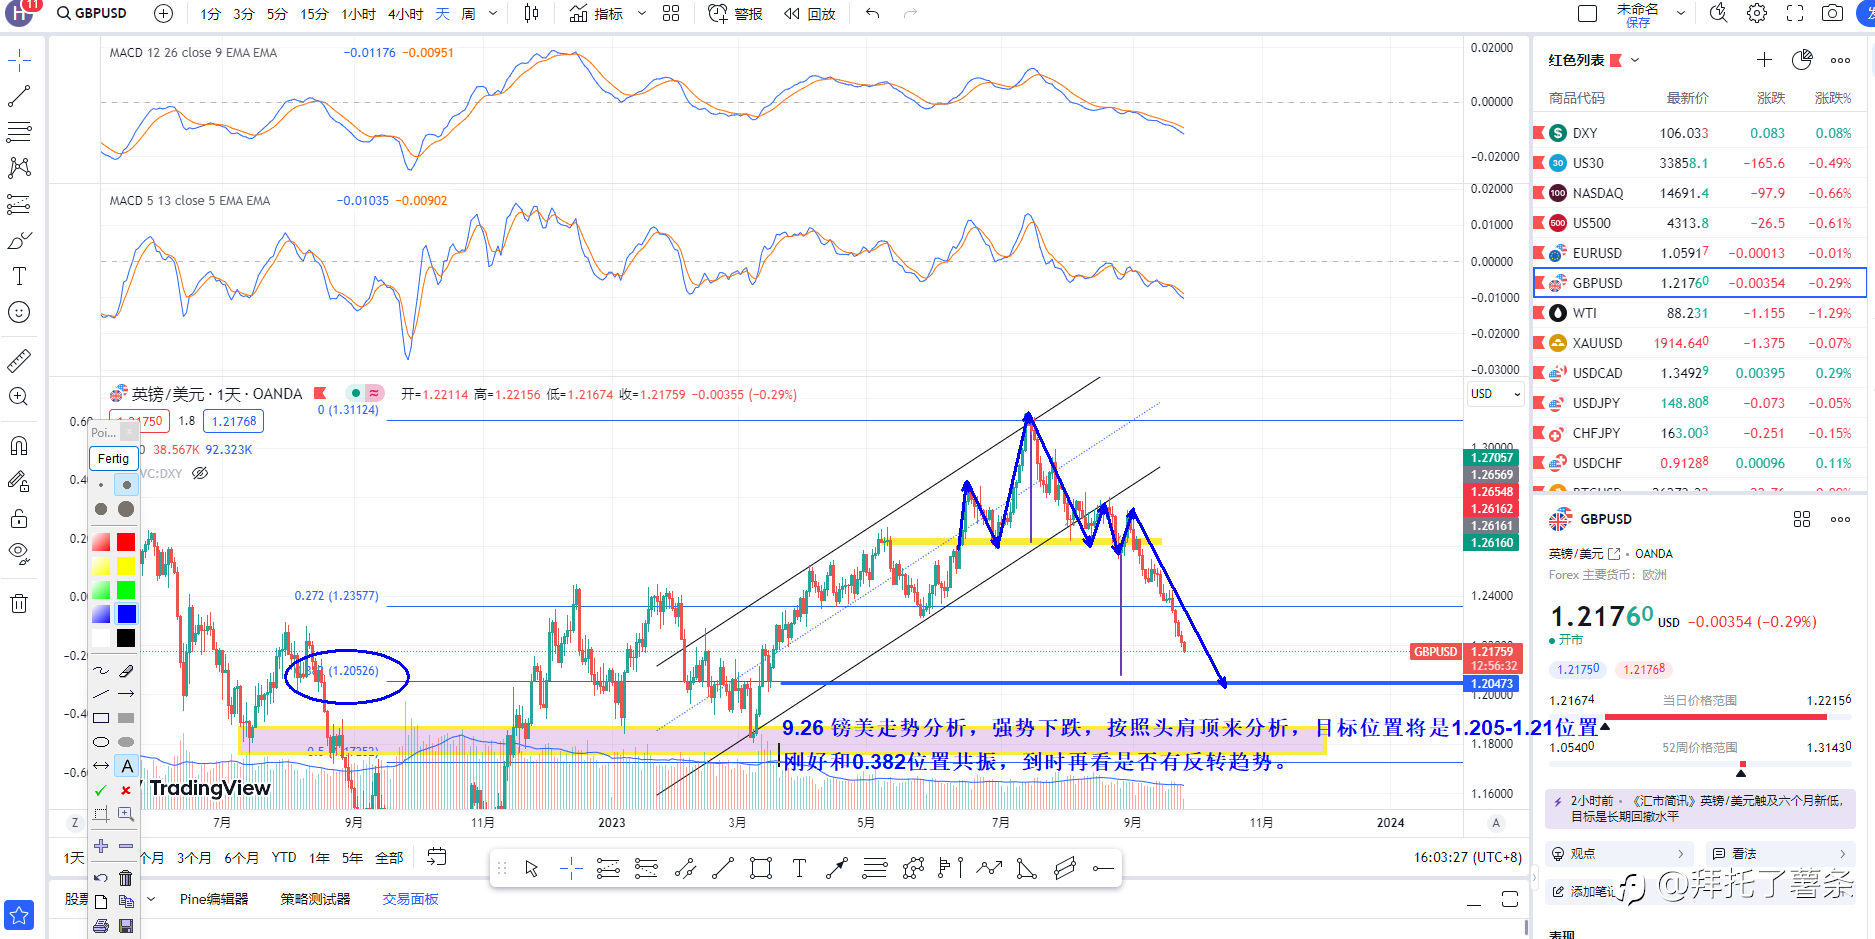Select the ruler measure tool

19,360
